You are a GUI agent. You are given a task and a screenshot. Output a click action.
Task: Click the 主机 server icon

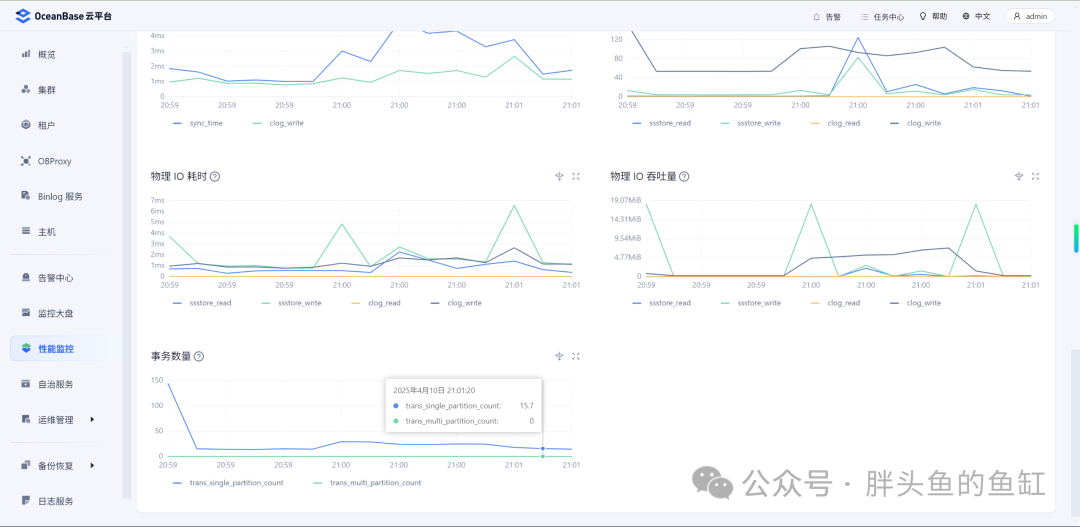[x=26, y=232]
